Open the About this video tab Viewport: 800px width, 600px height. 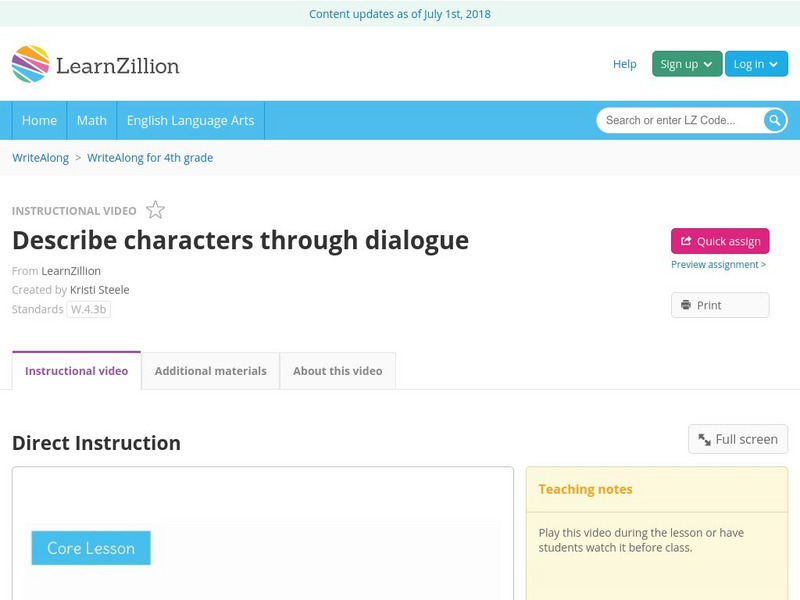point(337,370)
